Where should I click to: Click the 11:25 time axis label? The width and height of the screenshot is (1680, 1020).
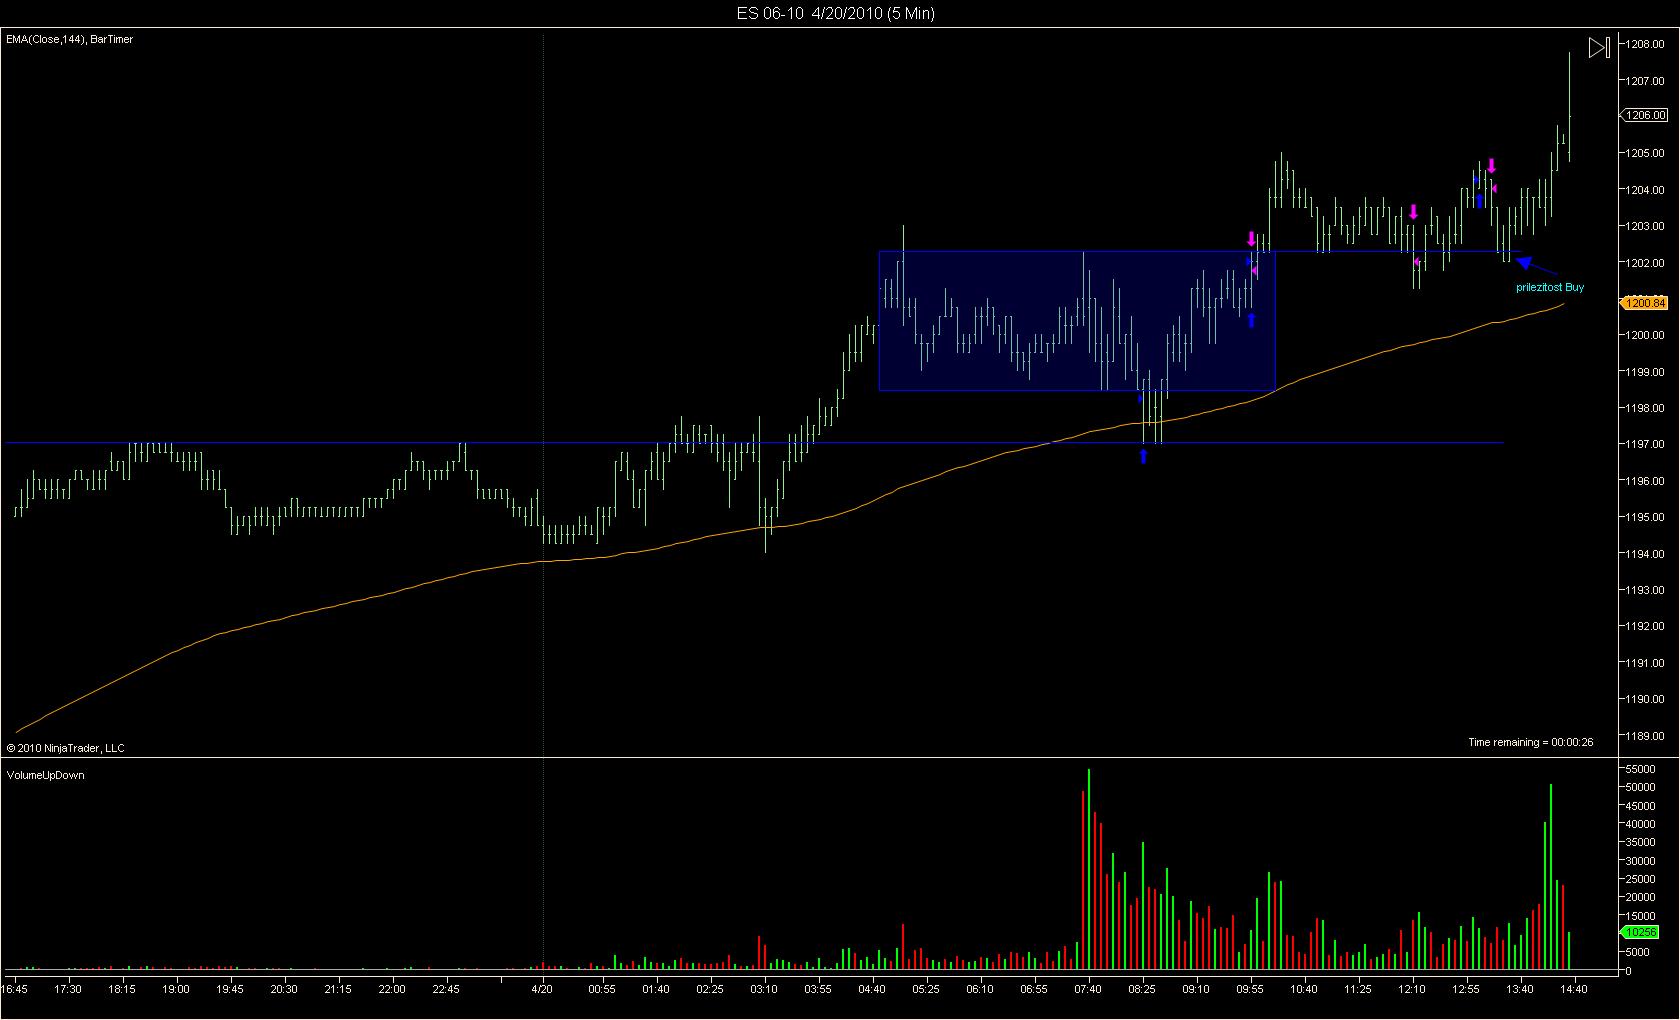click(1358, 989)
